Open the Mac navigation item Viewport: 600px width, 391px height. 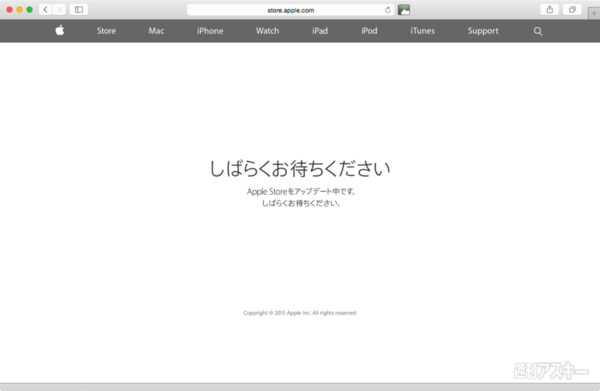[x=156, y=31]
